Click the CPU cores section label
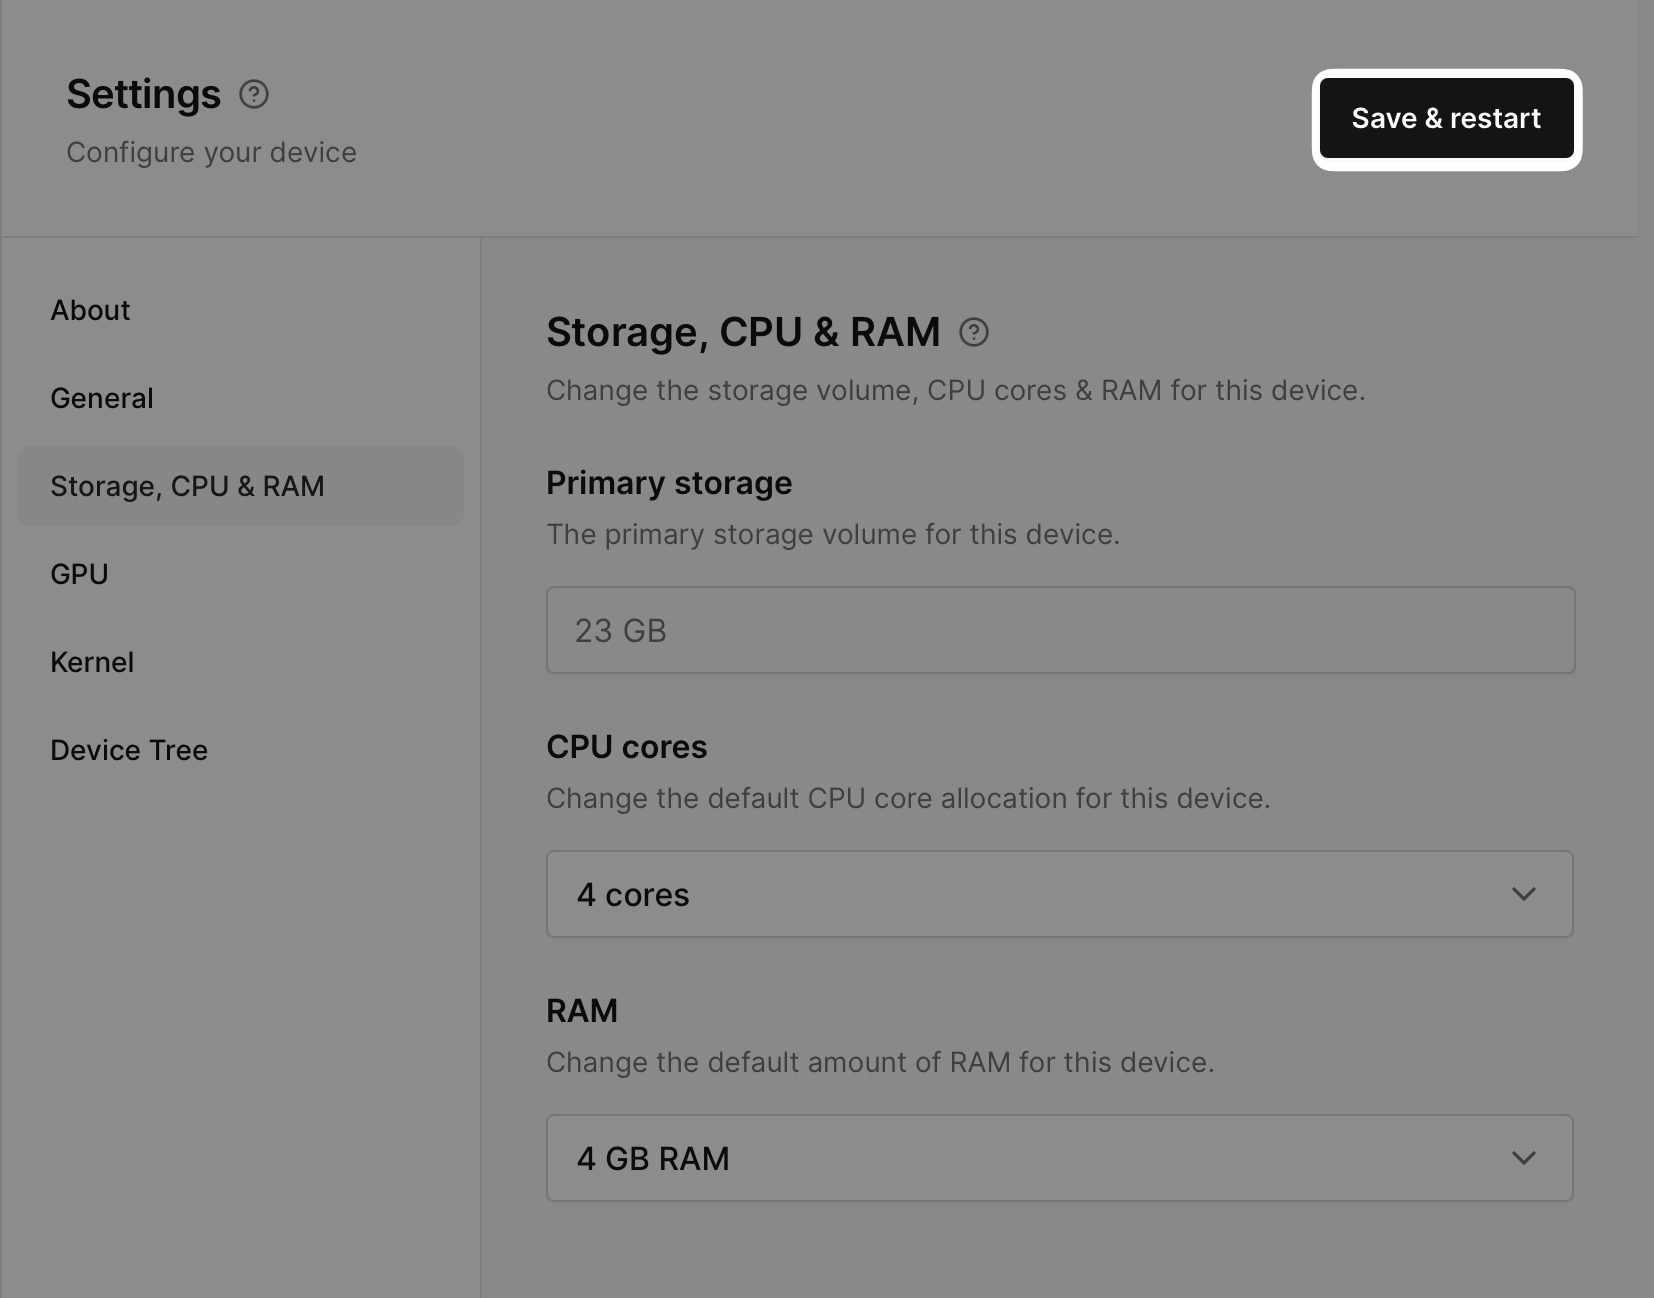Image resolution: width=1654 pixels, height=1298 pixels. click(626, 746)
